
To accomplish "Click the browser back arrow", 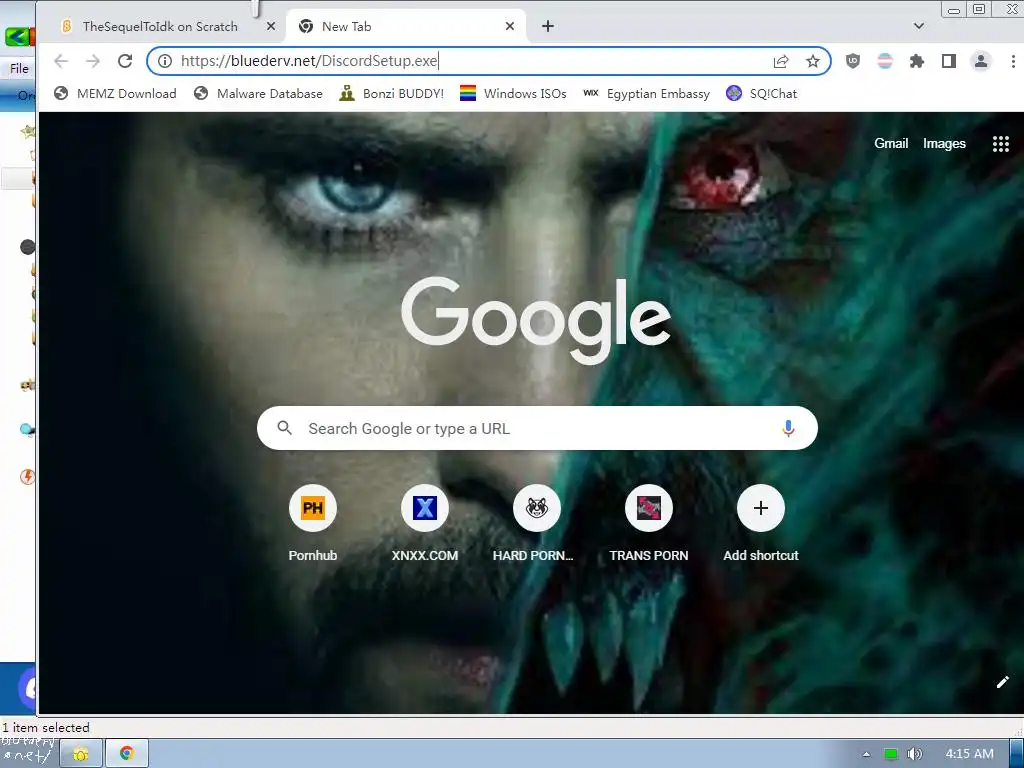I will 61,61.
